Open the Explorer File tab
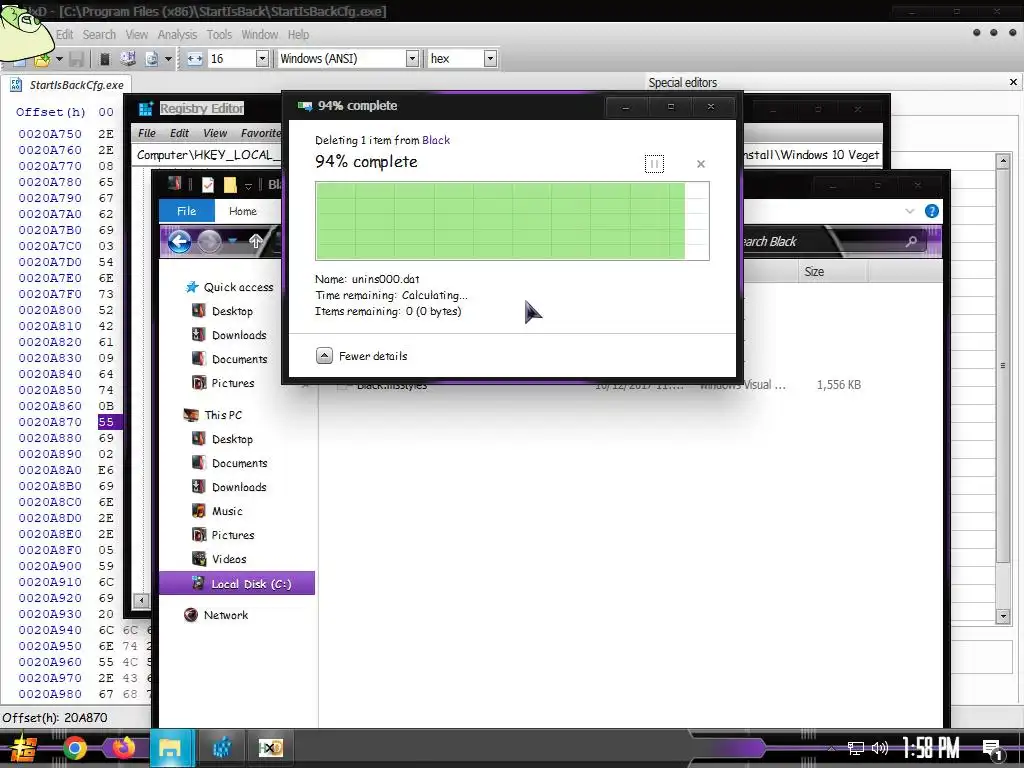This screenshot has height=768, width=1024. click(186, 211)
